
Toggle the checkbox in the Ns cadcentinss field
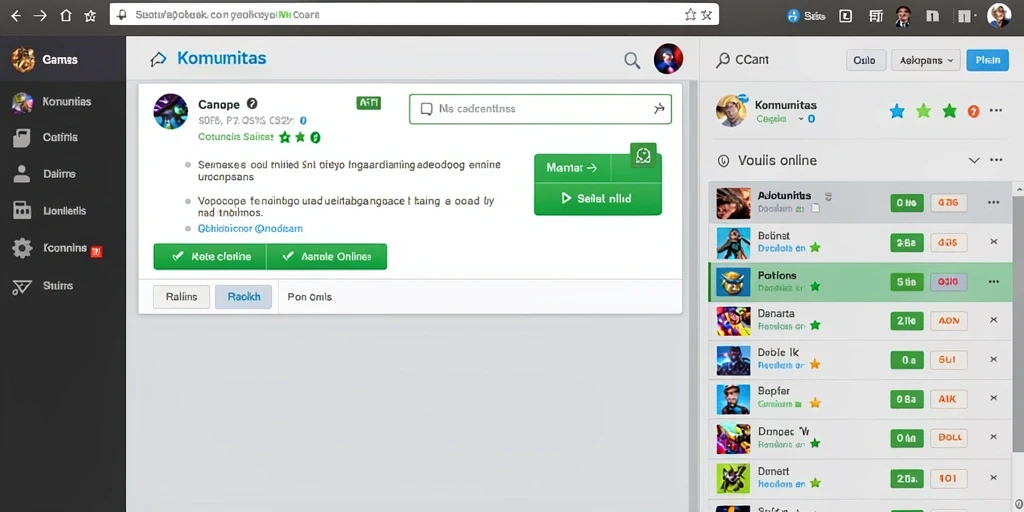tap(426, 109)
